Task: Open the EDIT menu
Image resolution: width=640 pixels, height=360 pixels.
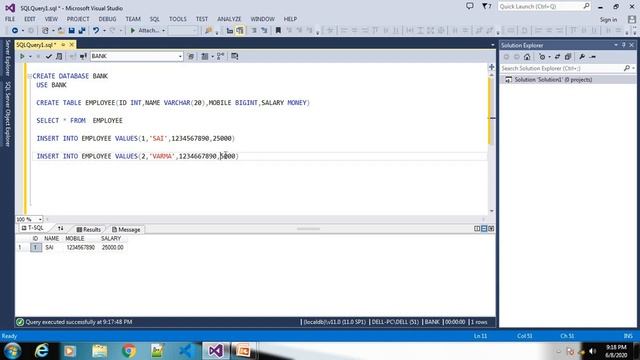Action: [x=30, y=19]
